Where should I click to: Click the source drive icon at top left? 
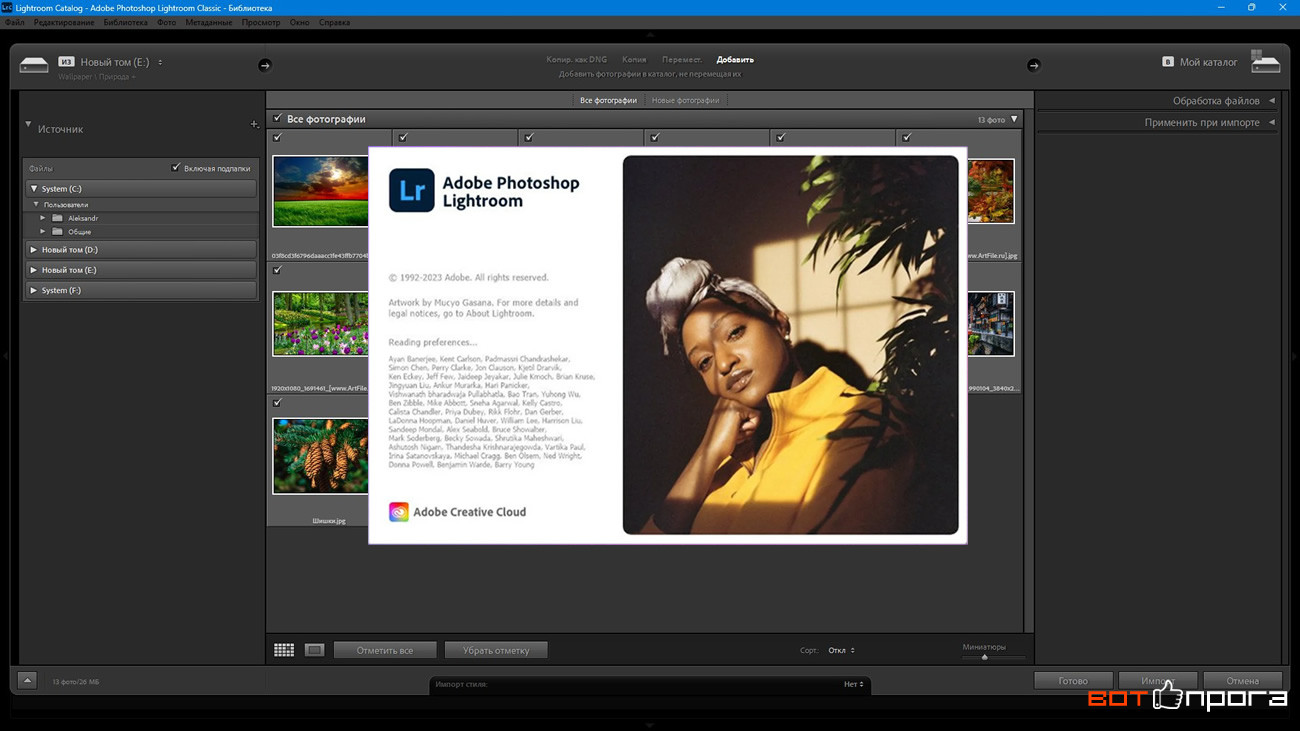34,65
